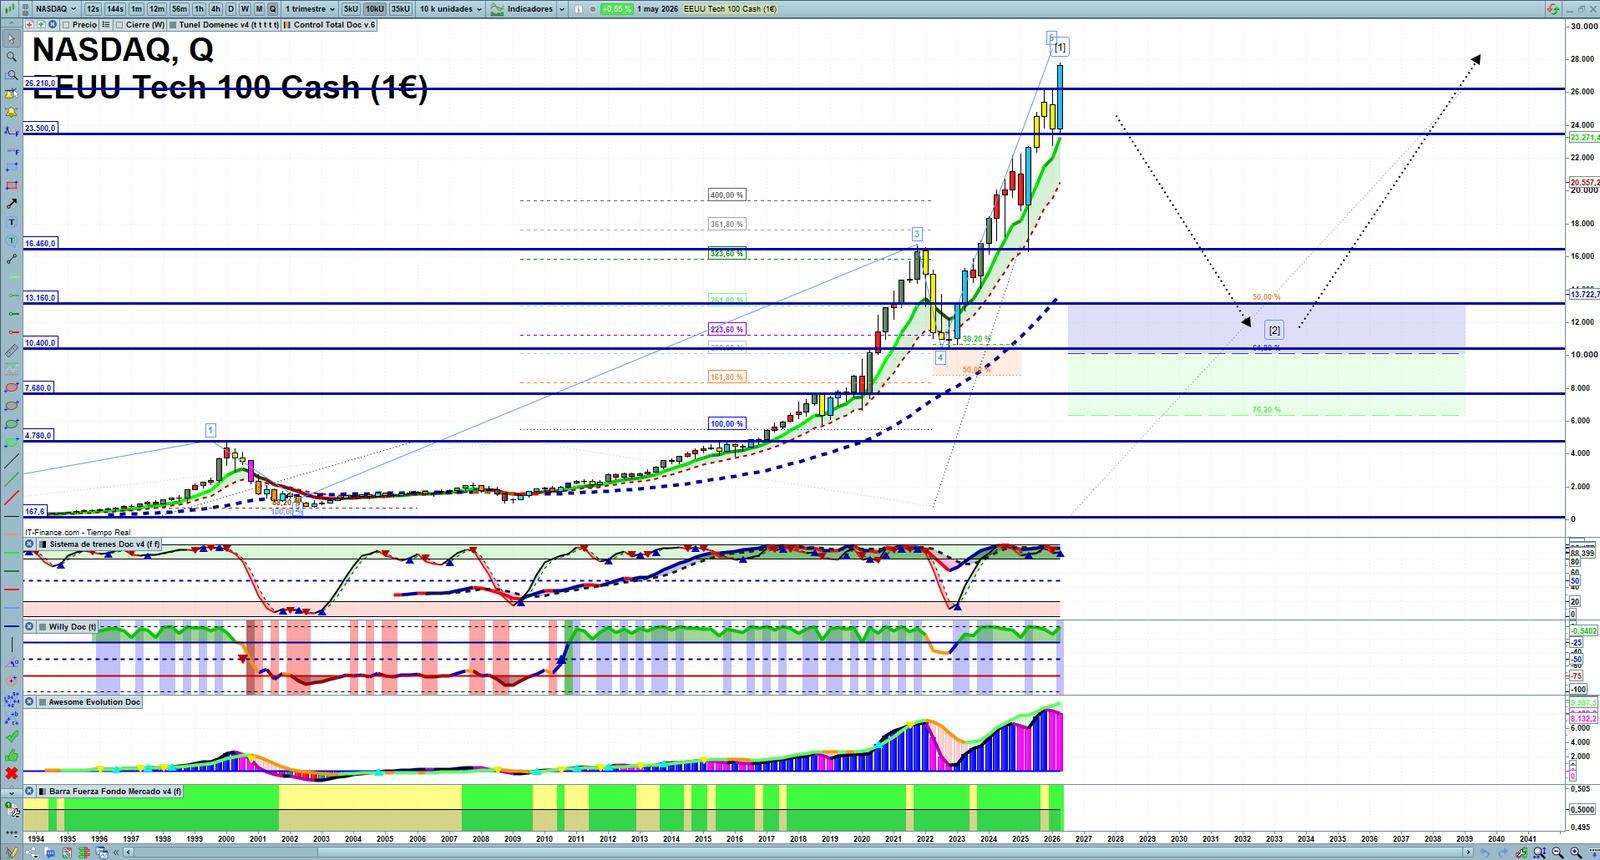The image size is (1600, 860).
Task: Select the segment line tool
Action: coord(12,259)
